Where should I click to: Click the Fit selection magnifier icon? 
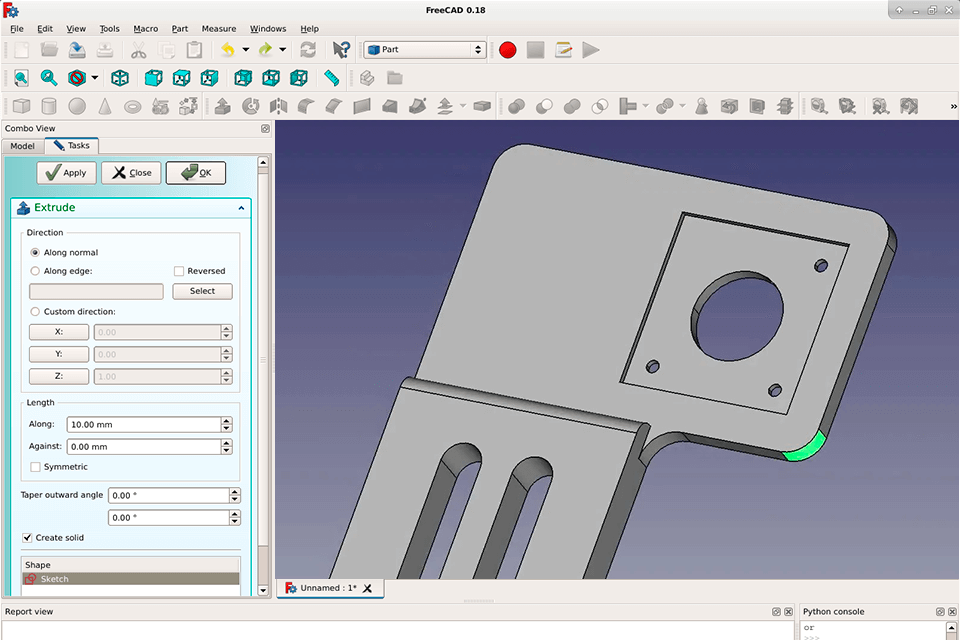[49, 78]
